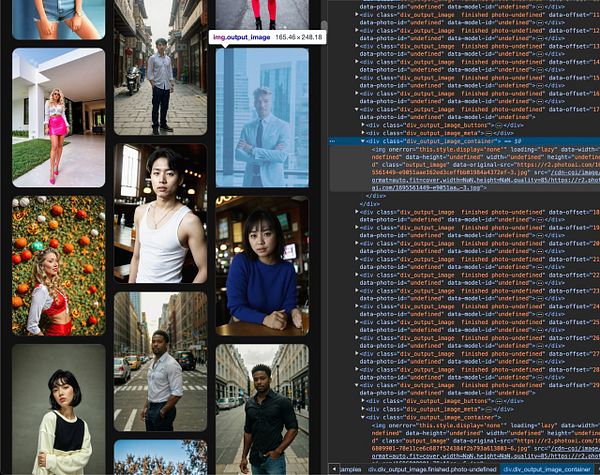Image resolution: width=600 pixels, height=475 pixels.
Task: Click the ellipsis badge in the data-offset 15 row
Action: click(540, 85)
